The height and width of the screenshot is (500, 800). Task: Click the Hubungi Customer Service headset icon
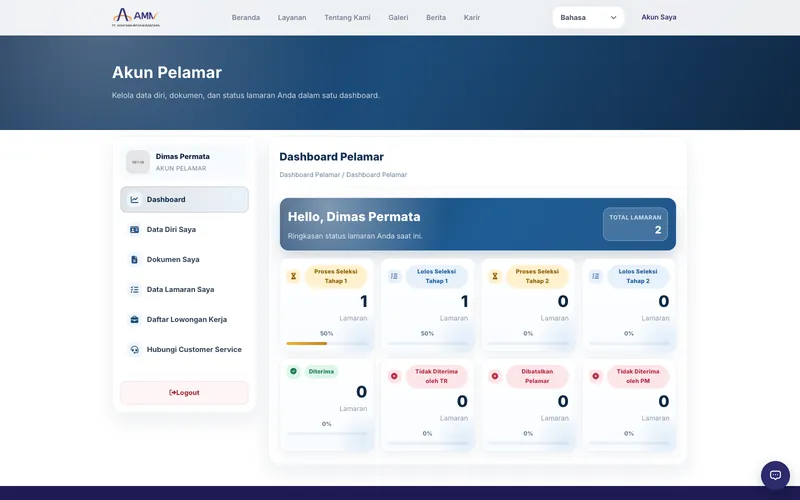click(134, 349)
